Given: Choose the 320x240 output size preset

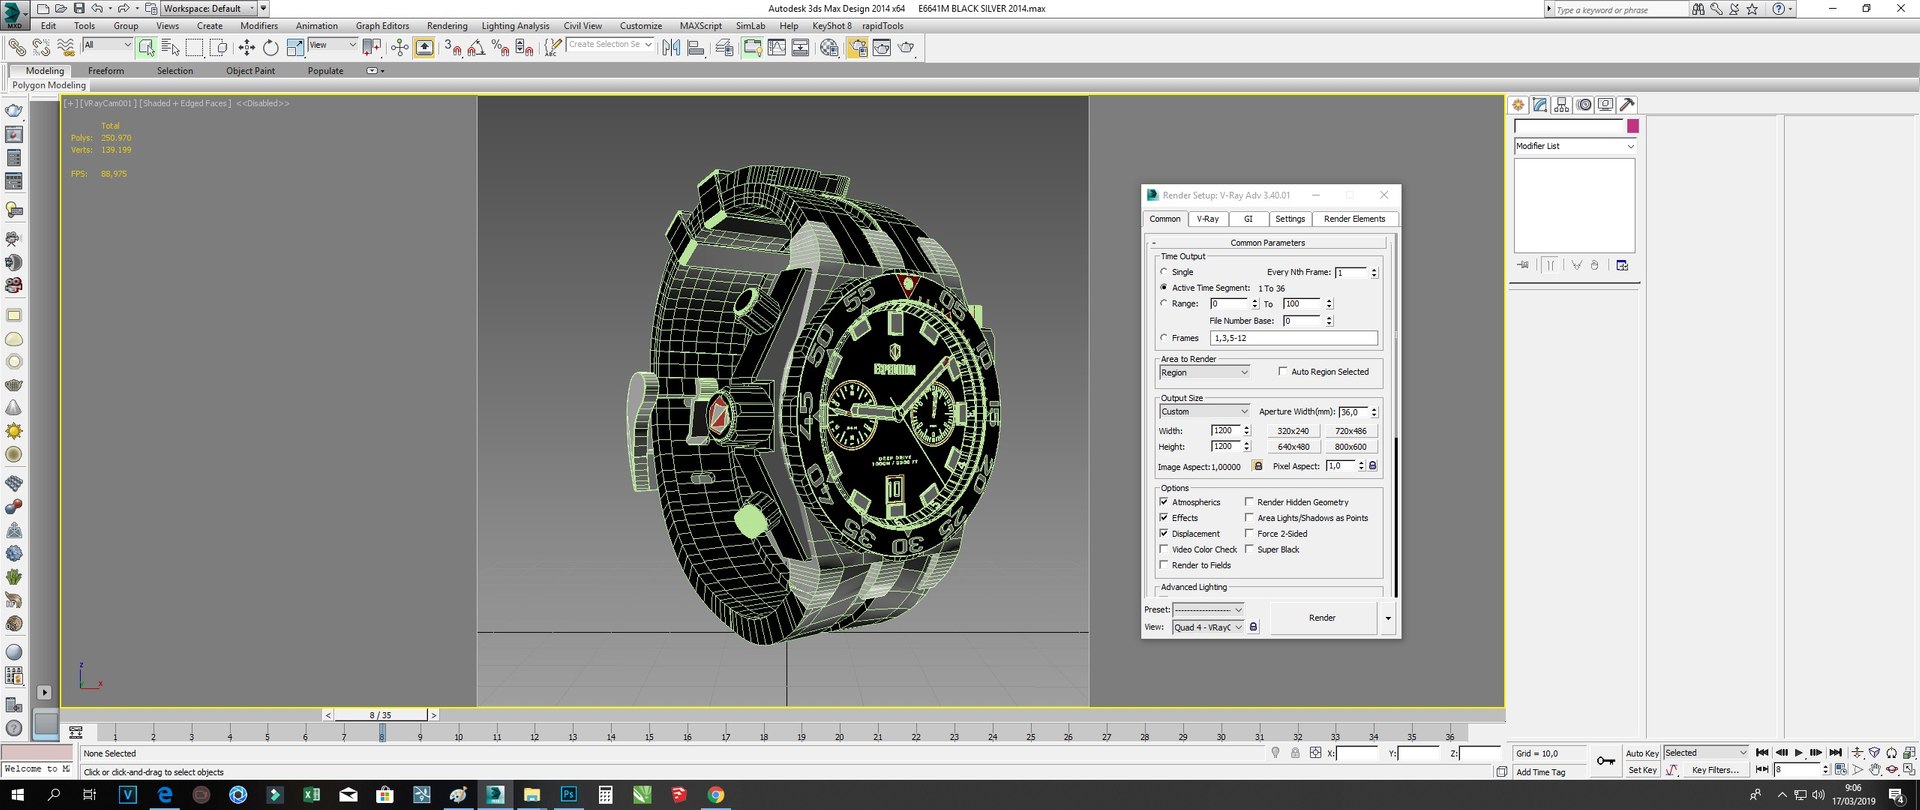Looking at the screenshot, I should (1293, 431).
